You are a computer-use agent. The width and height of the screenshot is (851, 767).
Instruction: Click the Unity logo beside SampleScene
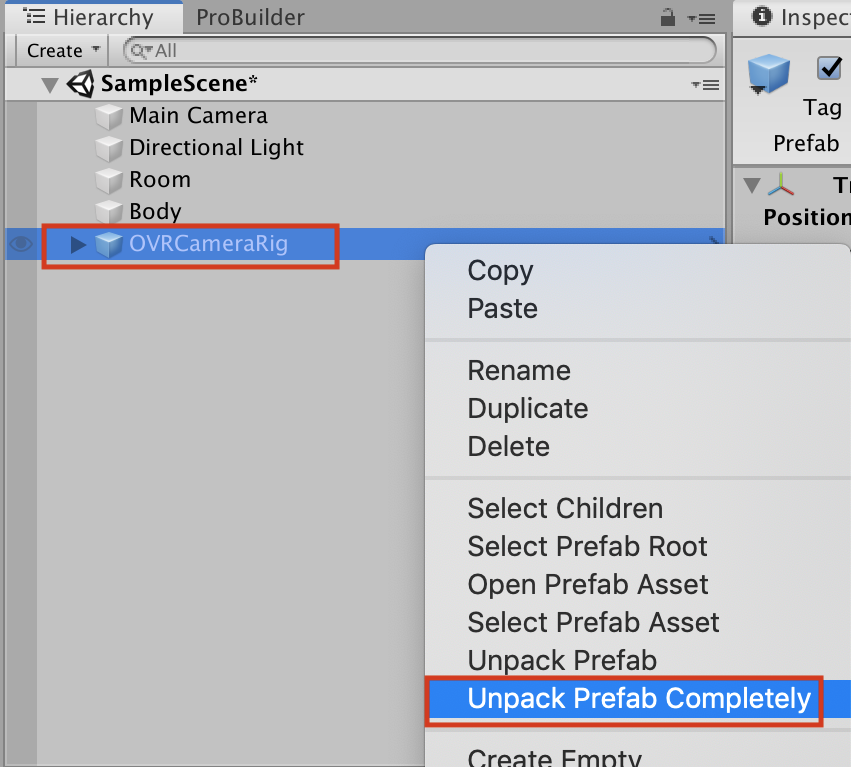pyautogui.click(x=80, y=83)
